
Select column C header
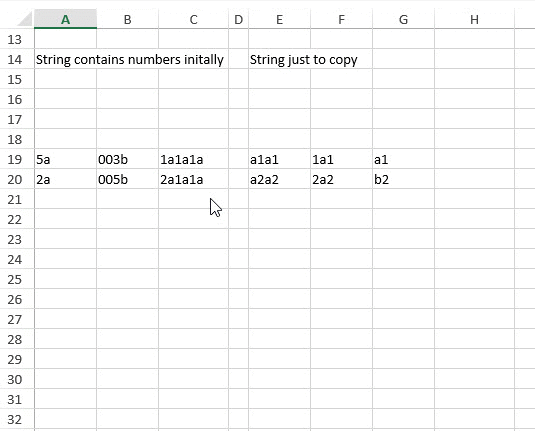(x=193, y=19)
